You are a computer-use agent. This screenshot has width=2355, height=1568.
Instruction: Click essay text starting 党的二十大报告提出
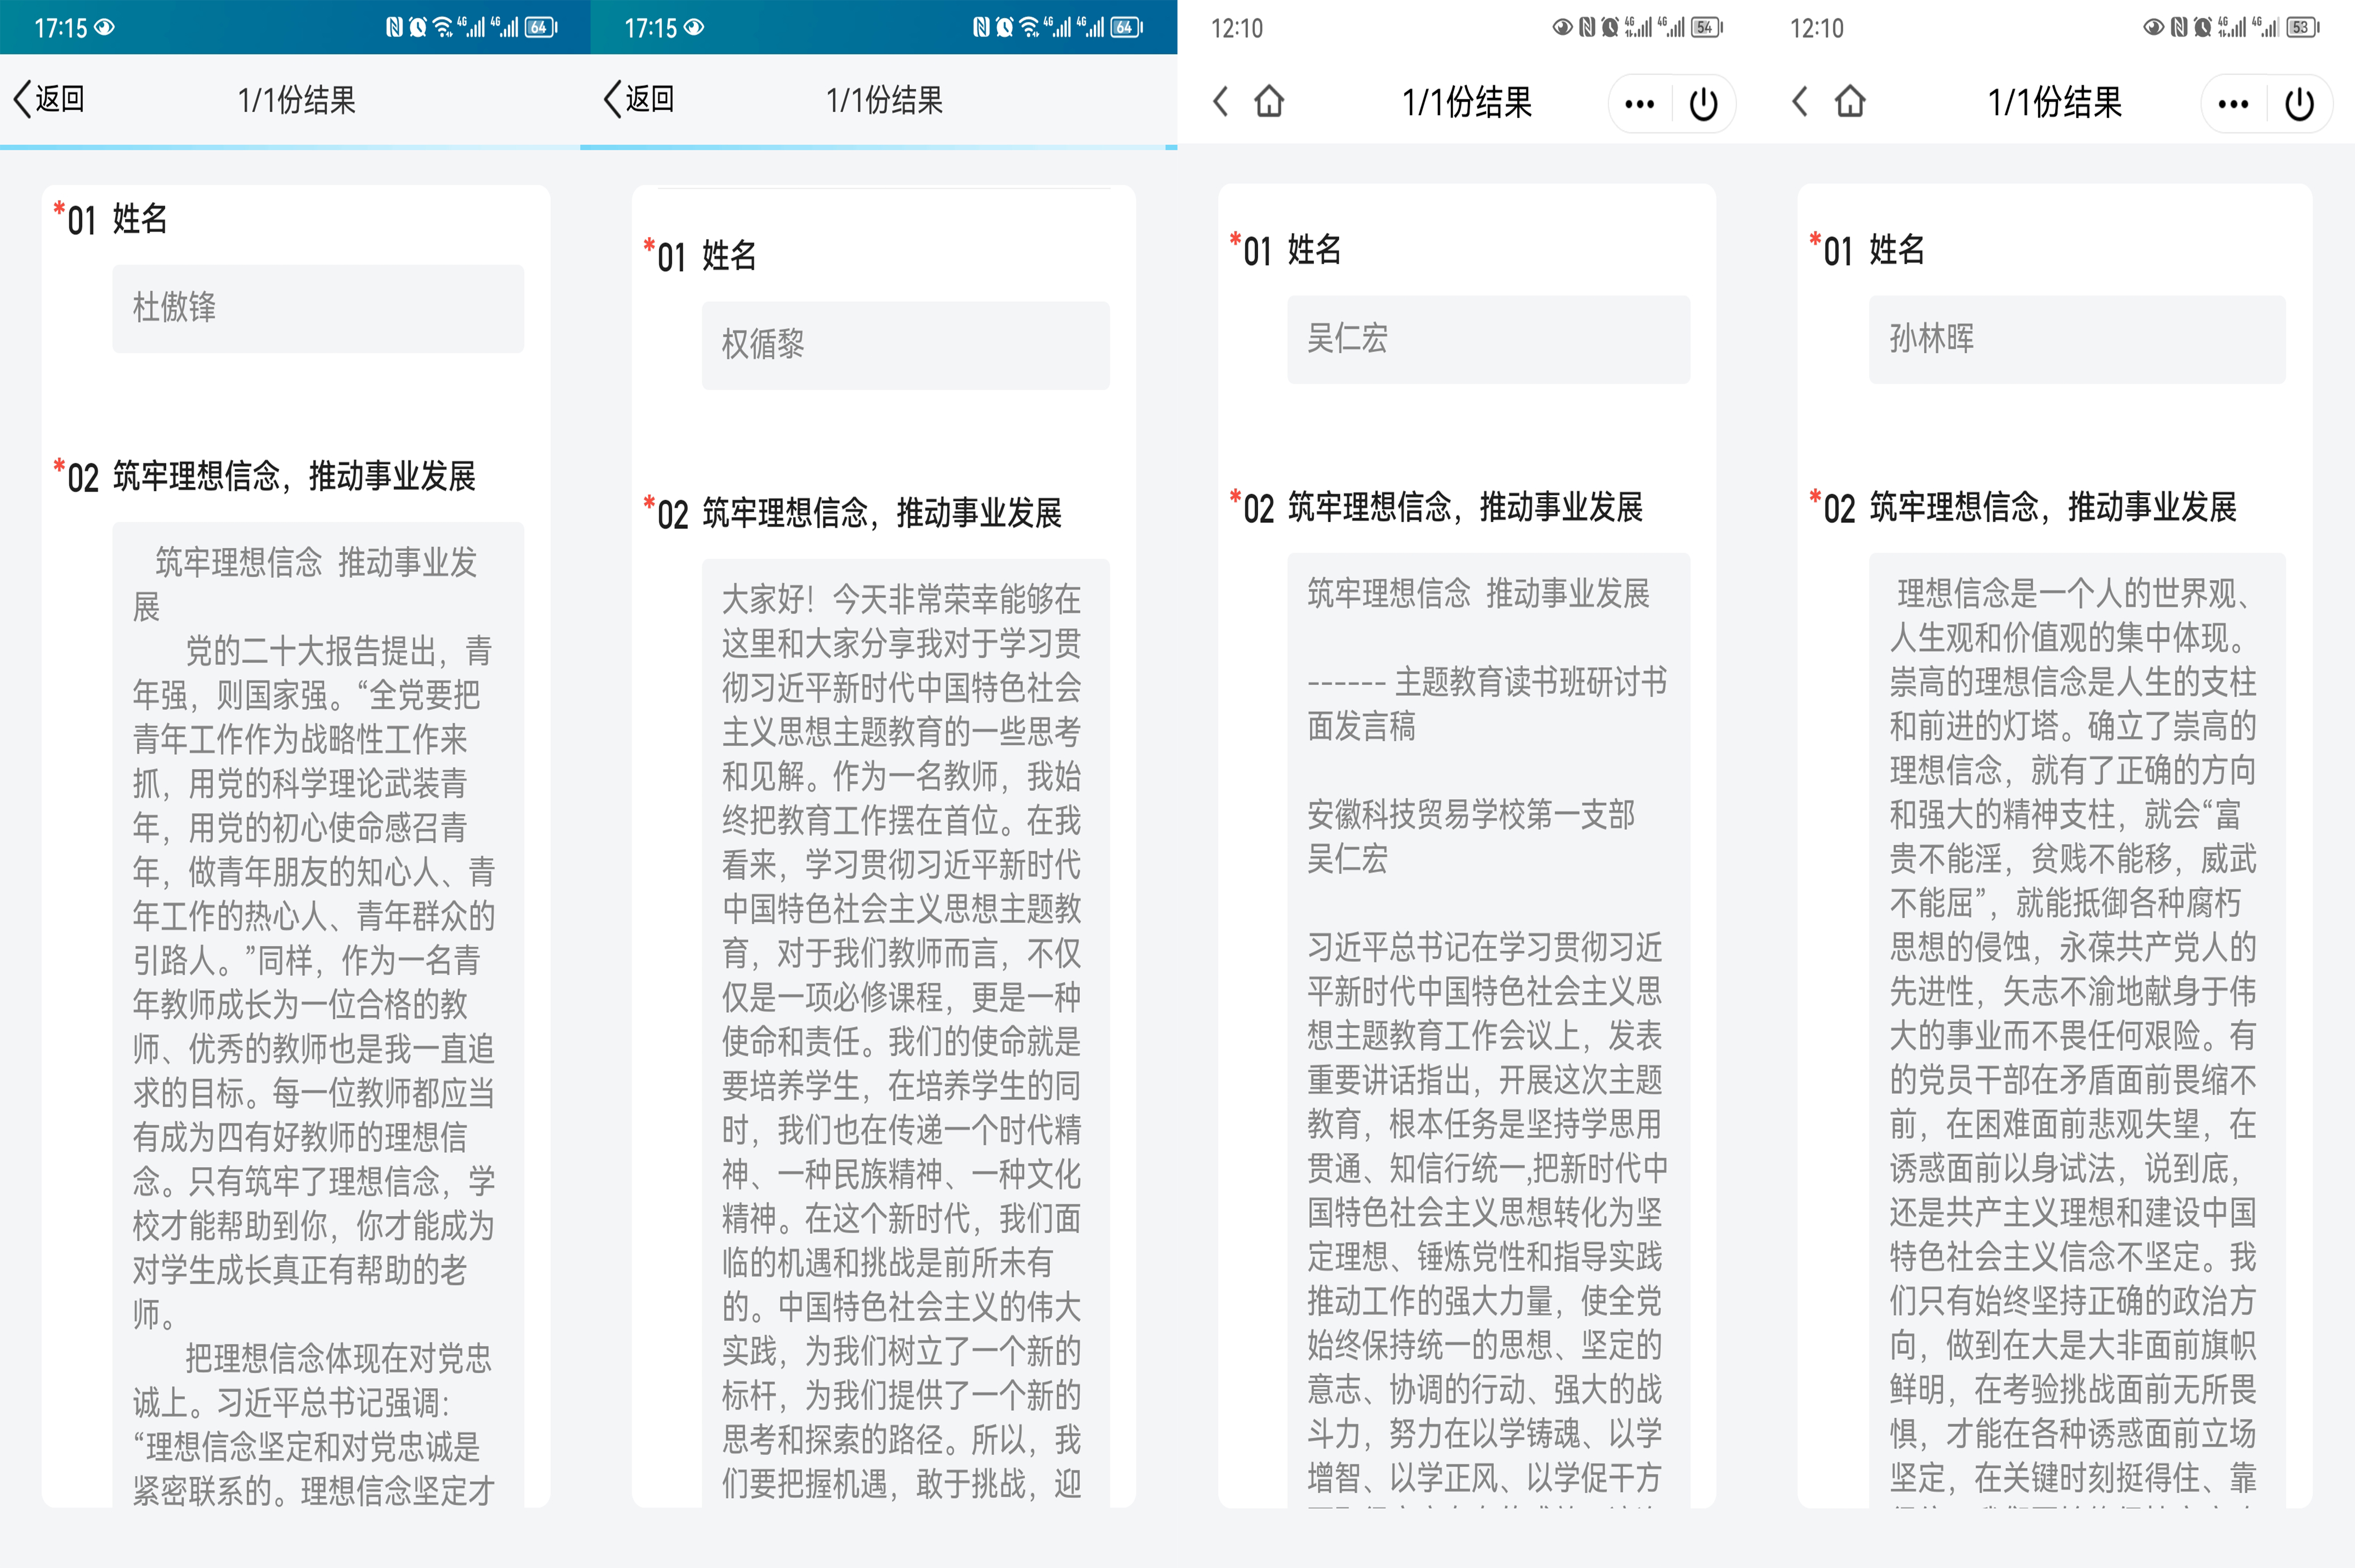314,981
